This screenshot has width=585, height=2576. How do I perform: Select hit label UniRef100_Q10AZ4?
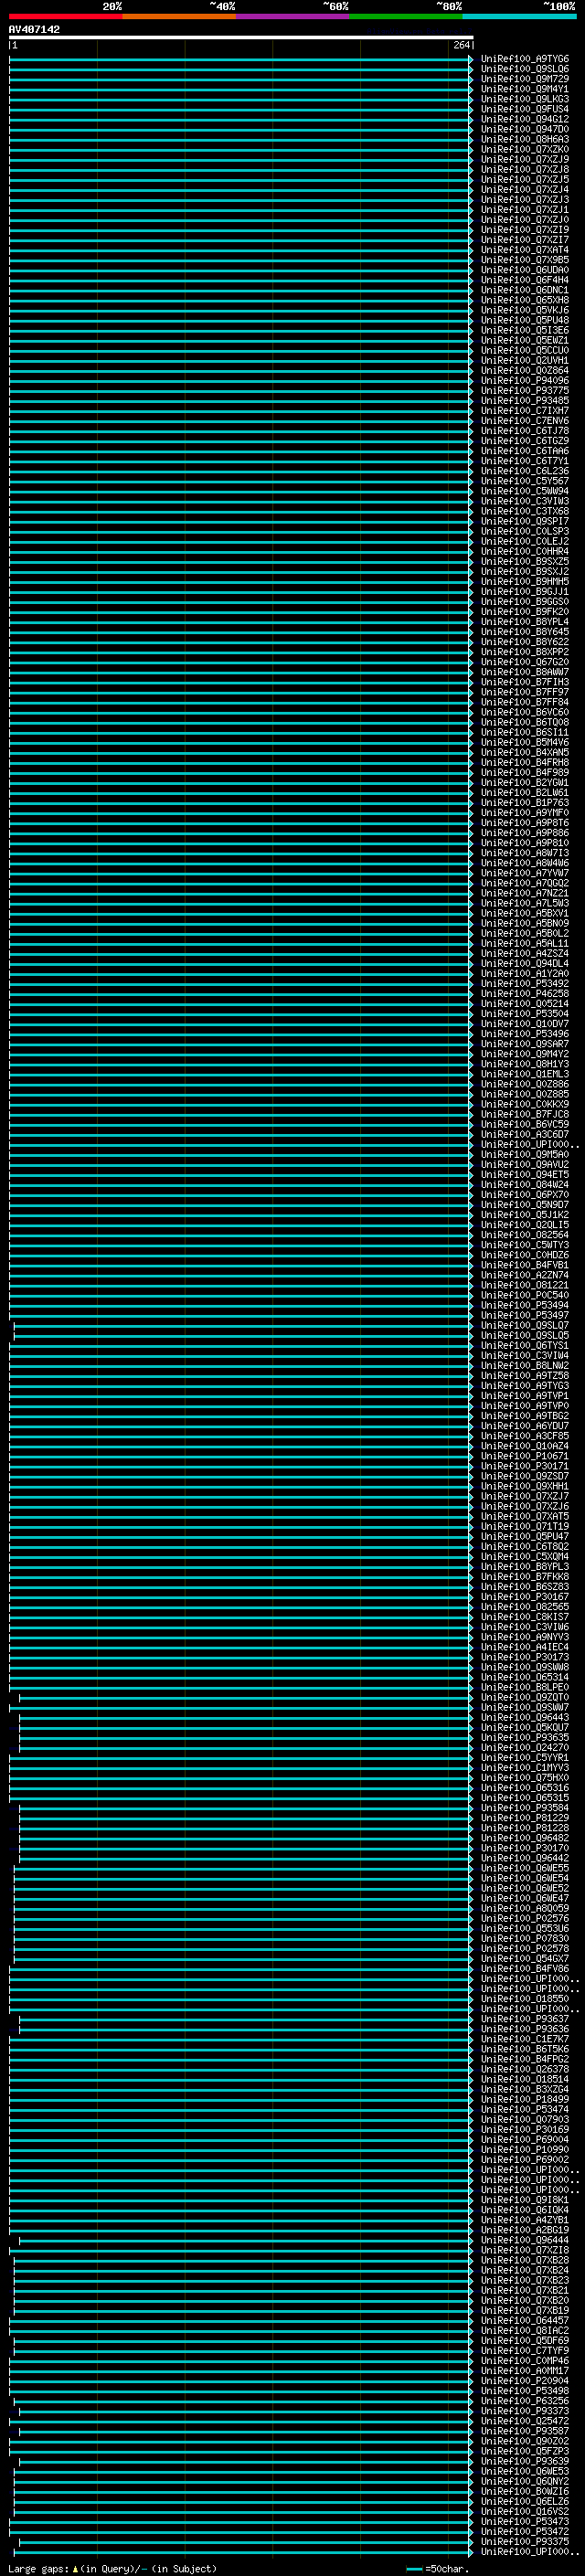pyautogui.click(x=525, y=1445)
